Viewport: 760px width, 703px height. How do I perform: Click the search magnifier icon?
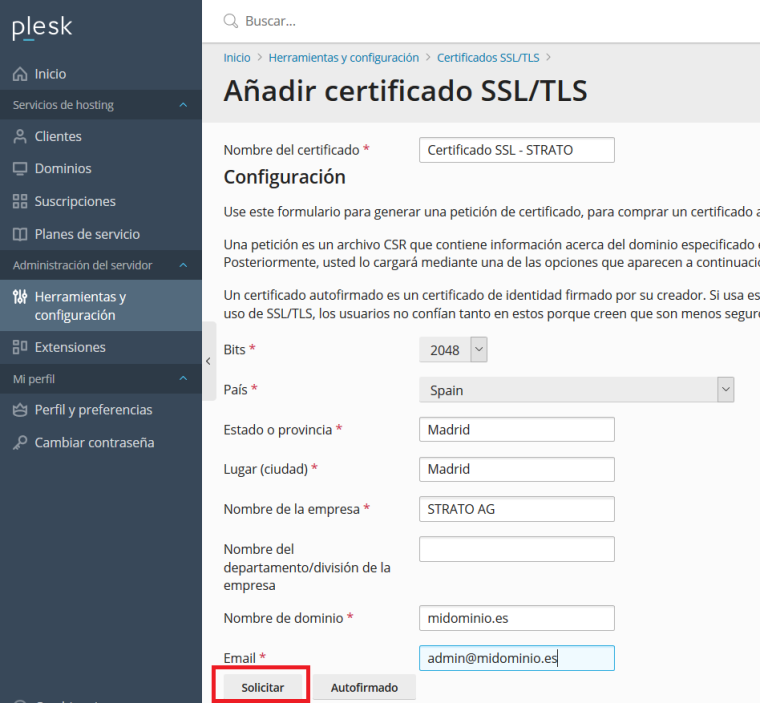tap(231, 21)
